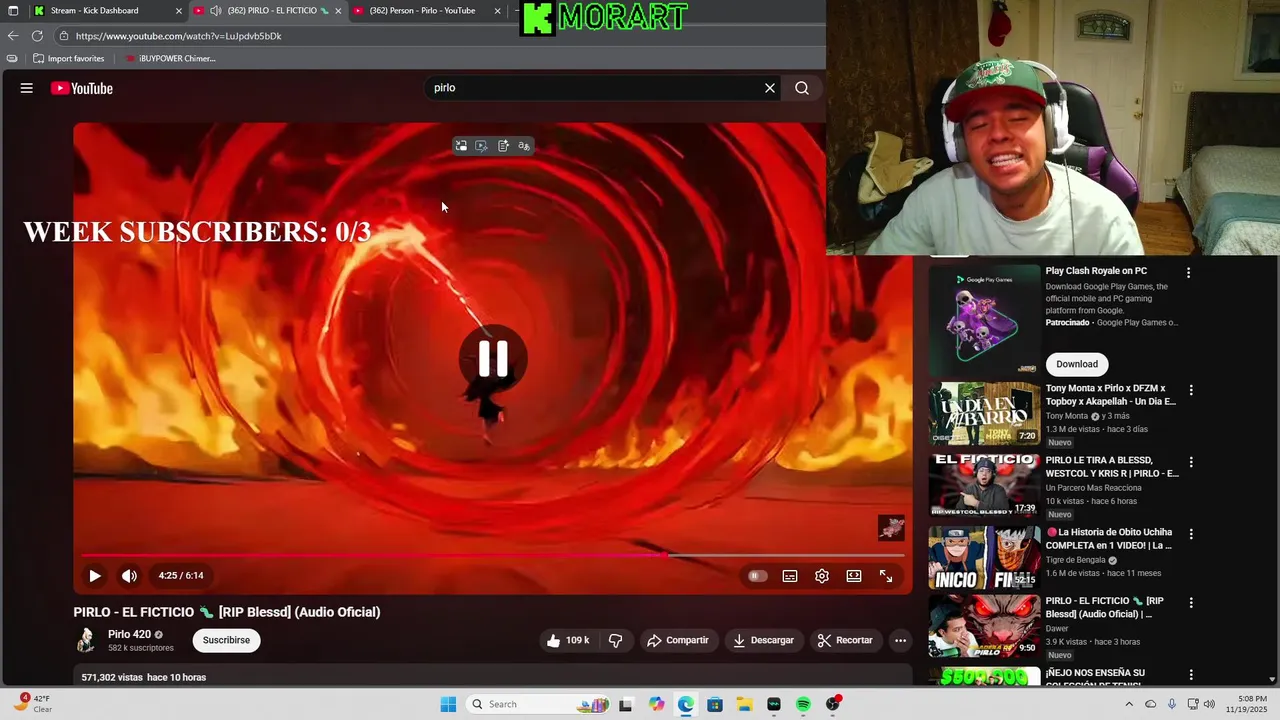The height and width of the screenshot is (720, 1280).
Task: Click the Recortar clip button
Action: [x=845, y=640]
